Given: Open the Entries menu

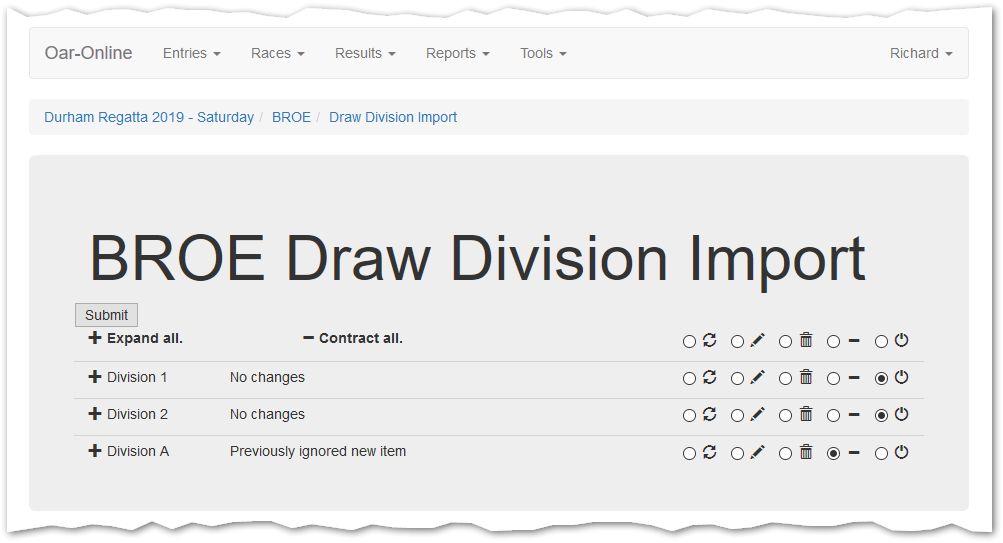Looking at the screenshot, I should (191, 53).
